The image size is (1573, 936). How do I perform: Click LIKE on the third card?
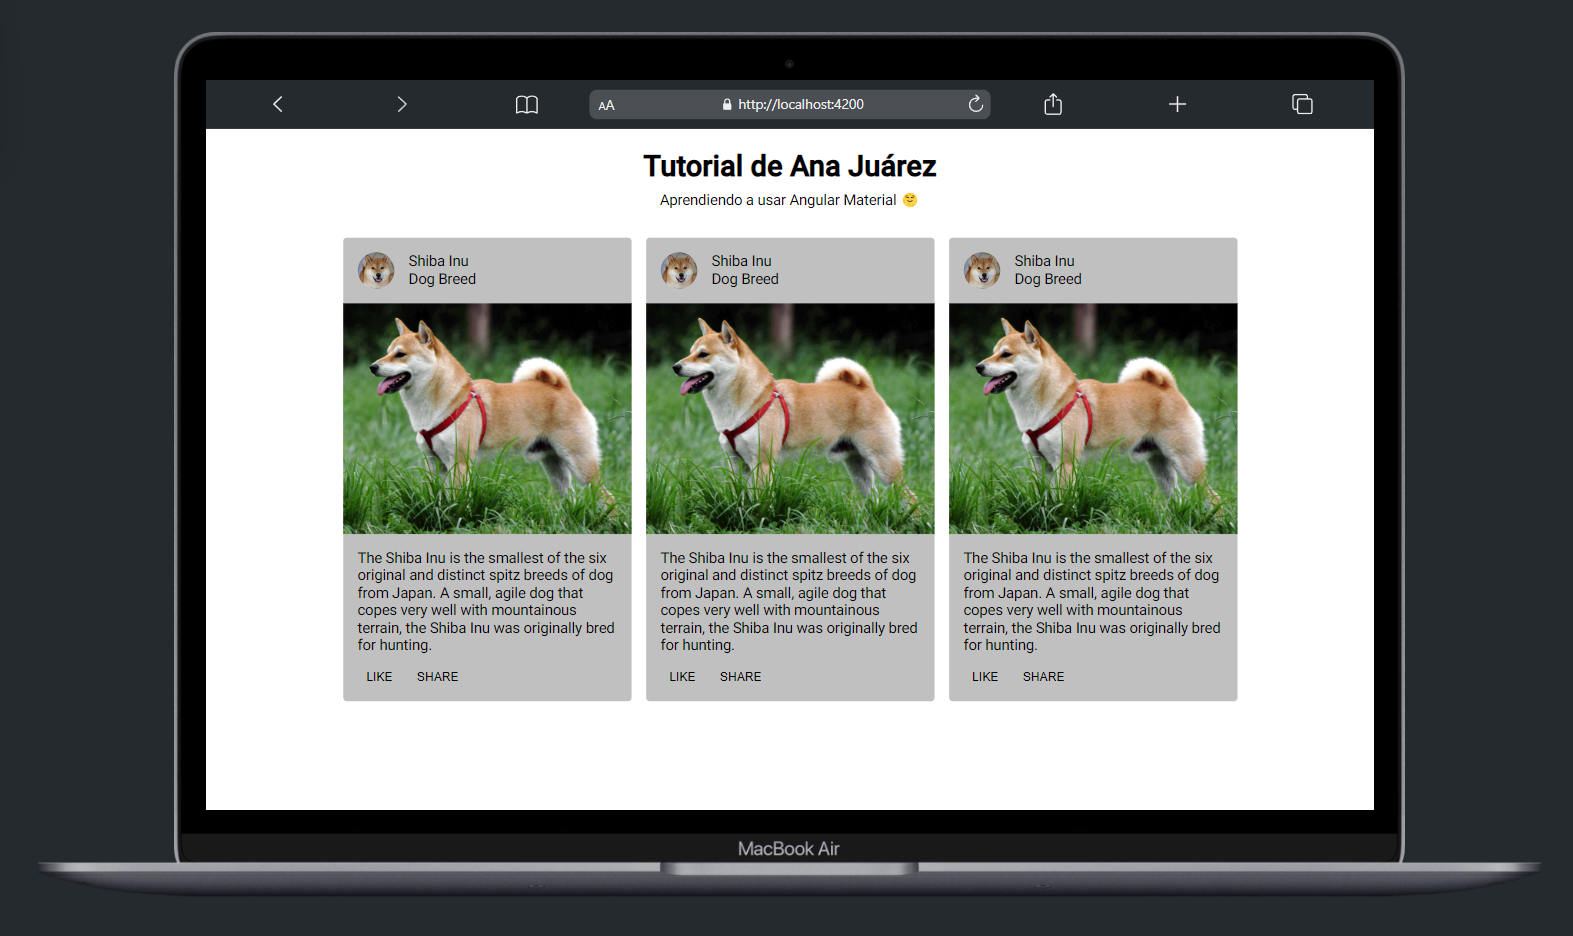click(x=985, y=677)
